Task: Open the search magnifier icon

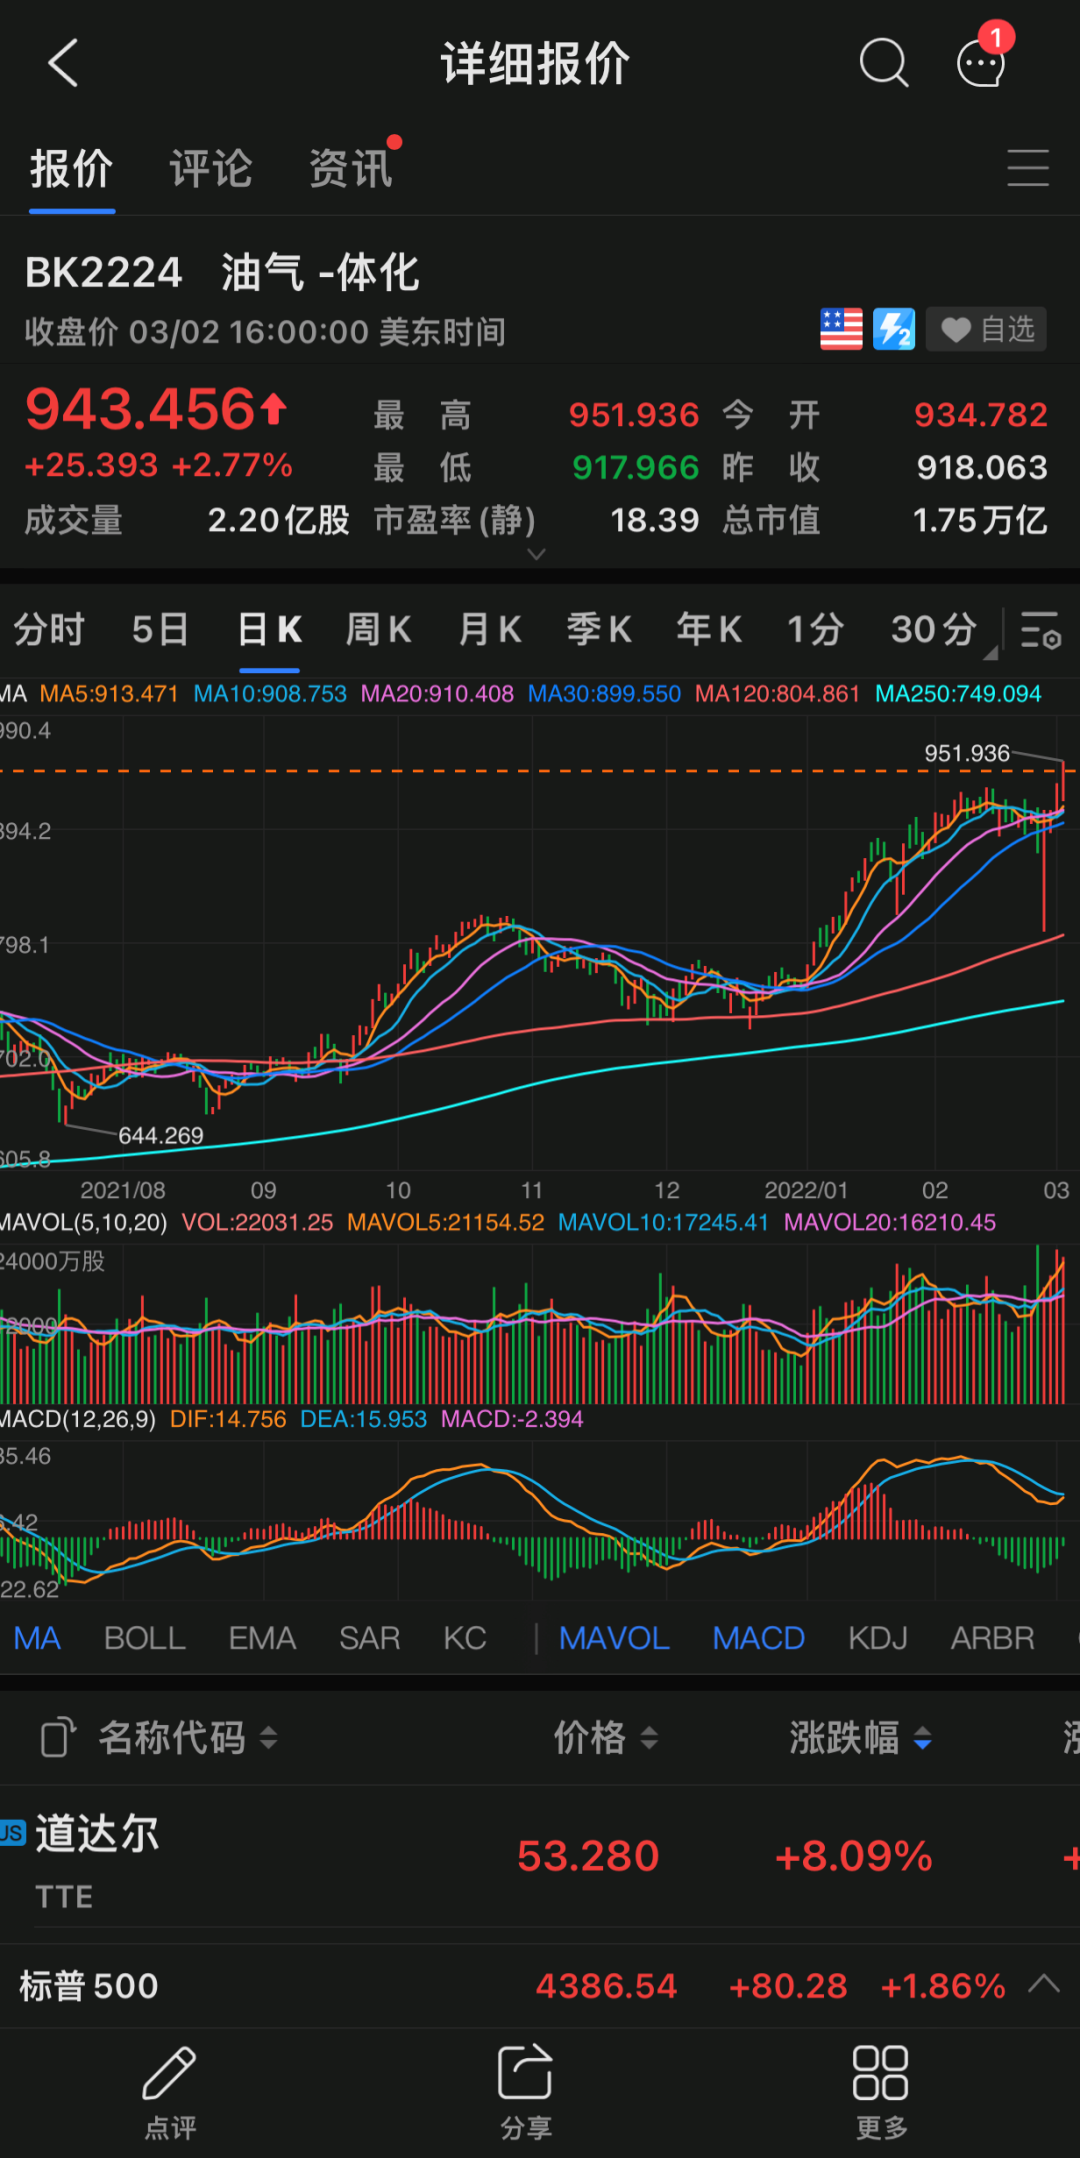Action: 884,64
